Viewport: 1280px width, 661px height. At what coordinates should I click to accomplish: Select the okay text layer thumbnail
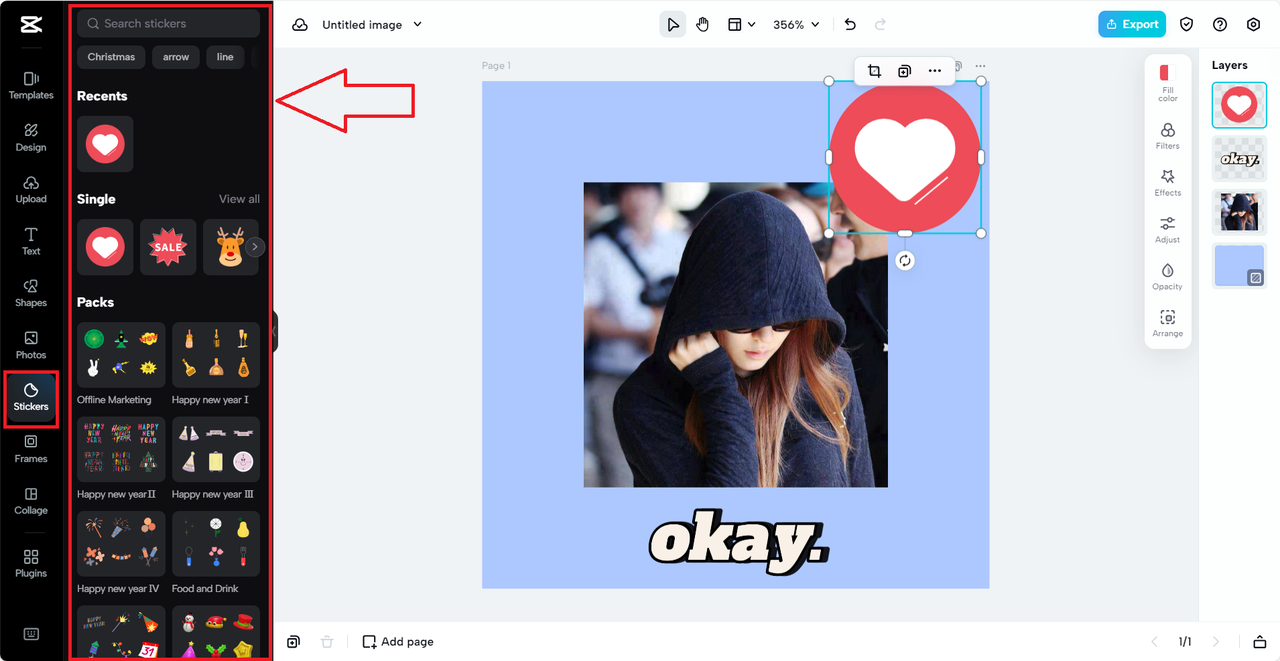(x=1239, y=159)
